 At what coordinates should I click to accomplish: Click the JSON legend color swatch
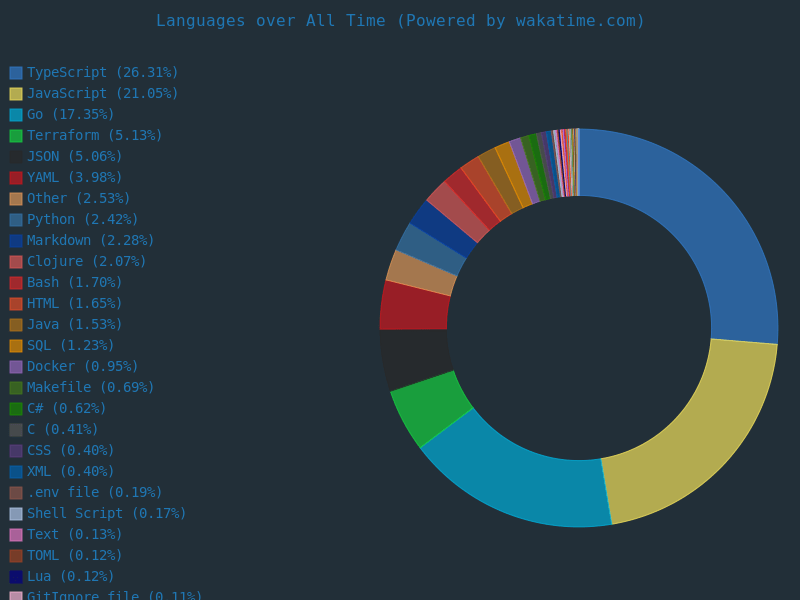click(x=16, y=157)
